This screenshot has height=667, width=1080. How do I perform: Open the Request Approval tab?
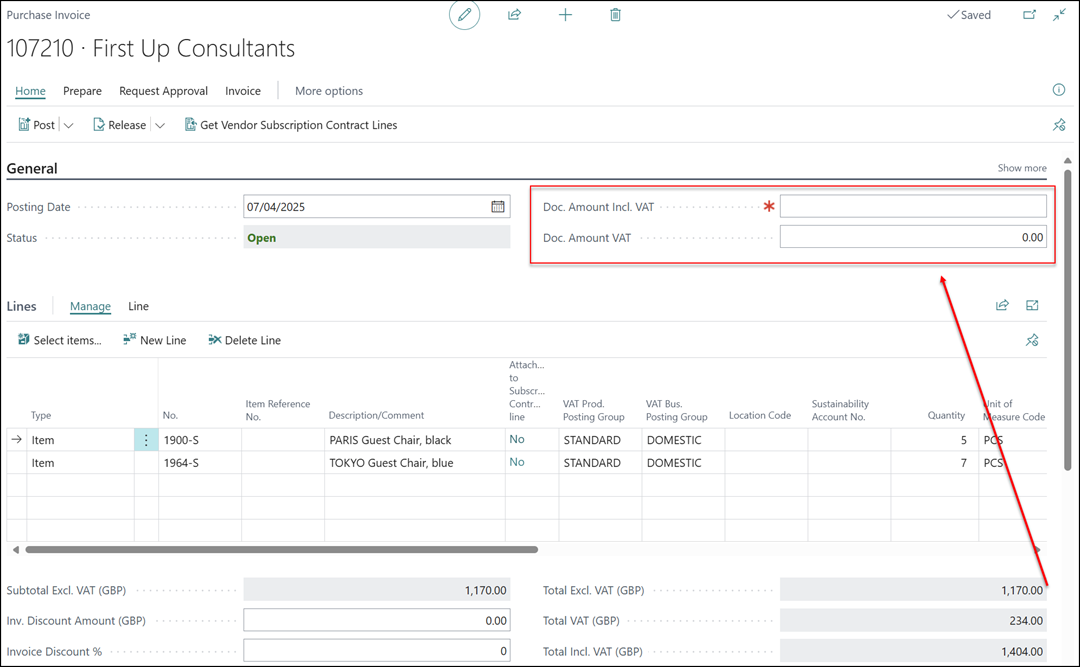(x=163, y=91)
